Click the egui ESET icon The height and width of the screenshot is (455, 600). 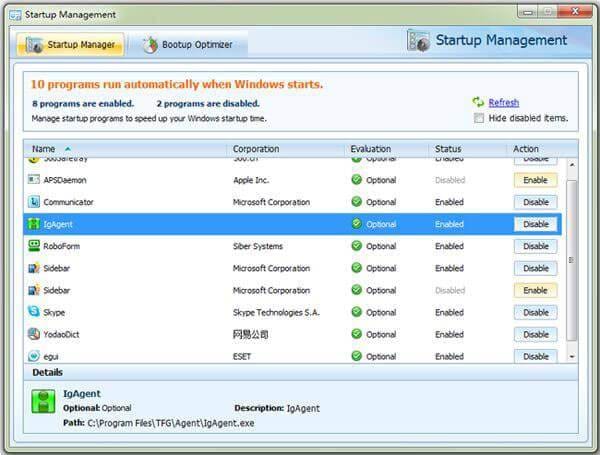[x=35, y=356]
